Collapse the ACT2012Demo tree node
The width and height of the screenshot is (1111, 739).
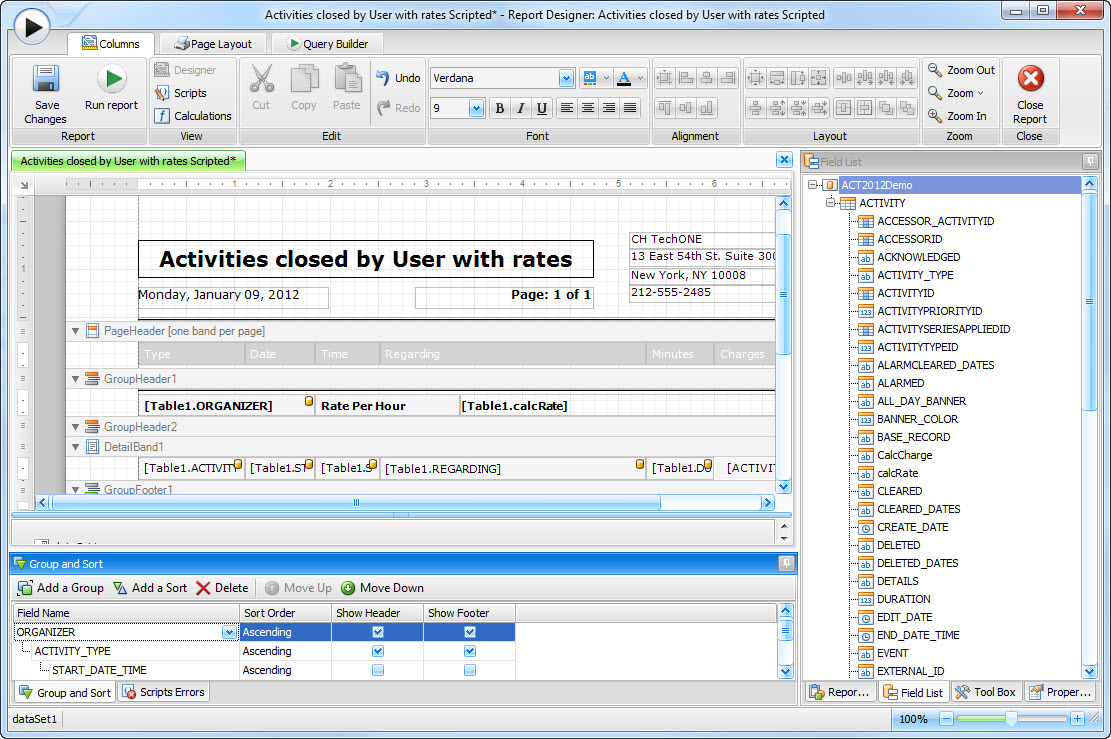813,185
